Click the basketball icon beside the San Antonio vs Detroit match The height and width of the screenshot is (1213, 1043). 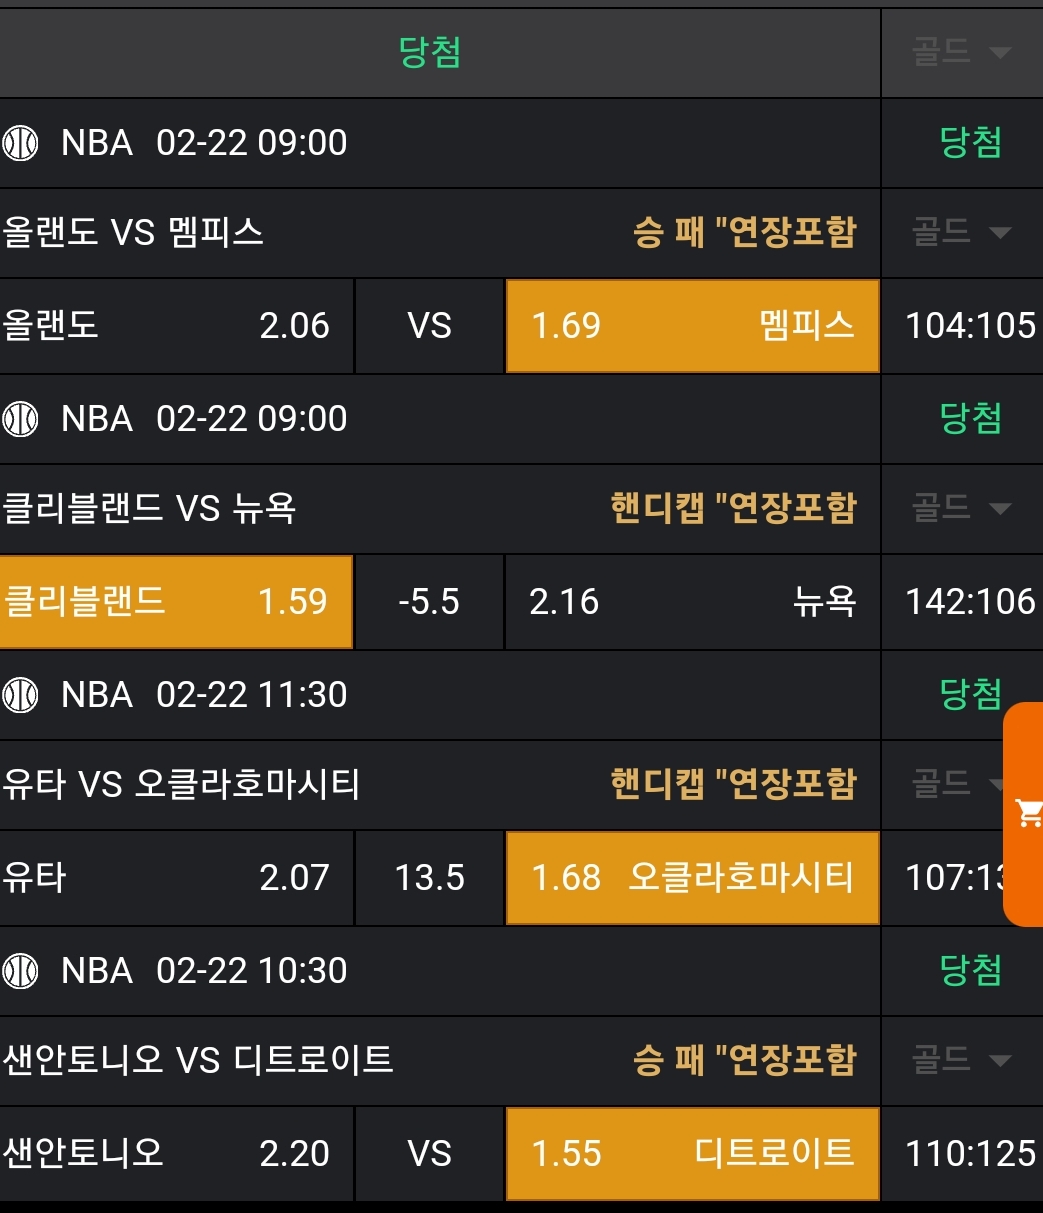coord(20,971)
